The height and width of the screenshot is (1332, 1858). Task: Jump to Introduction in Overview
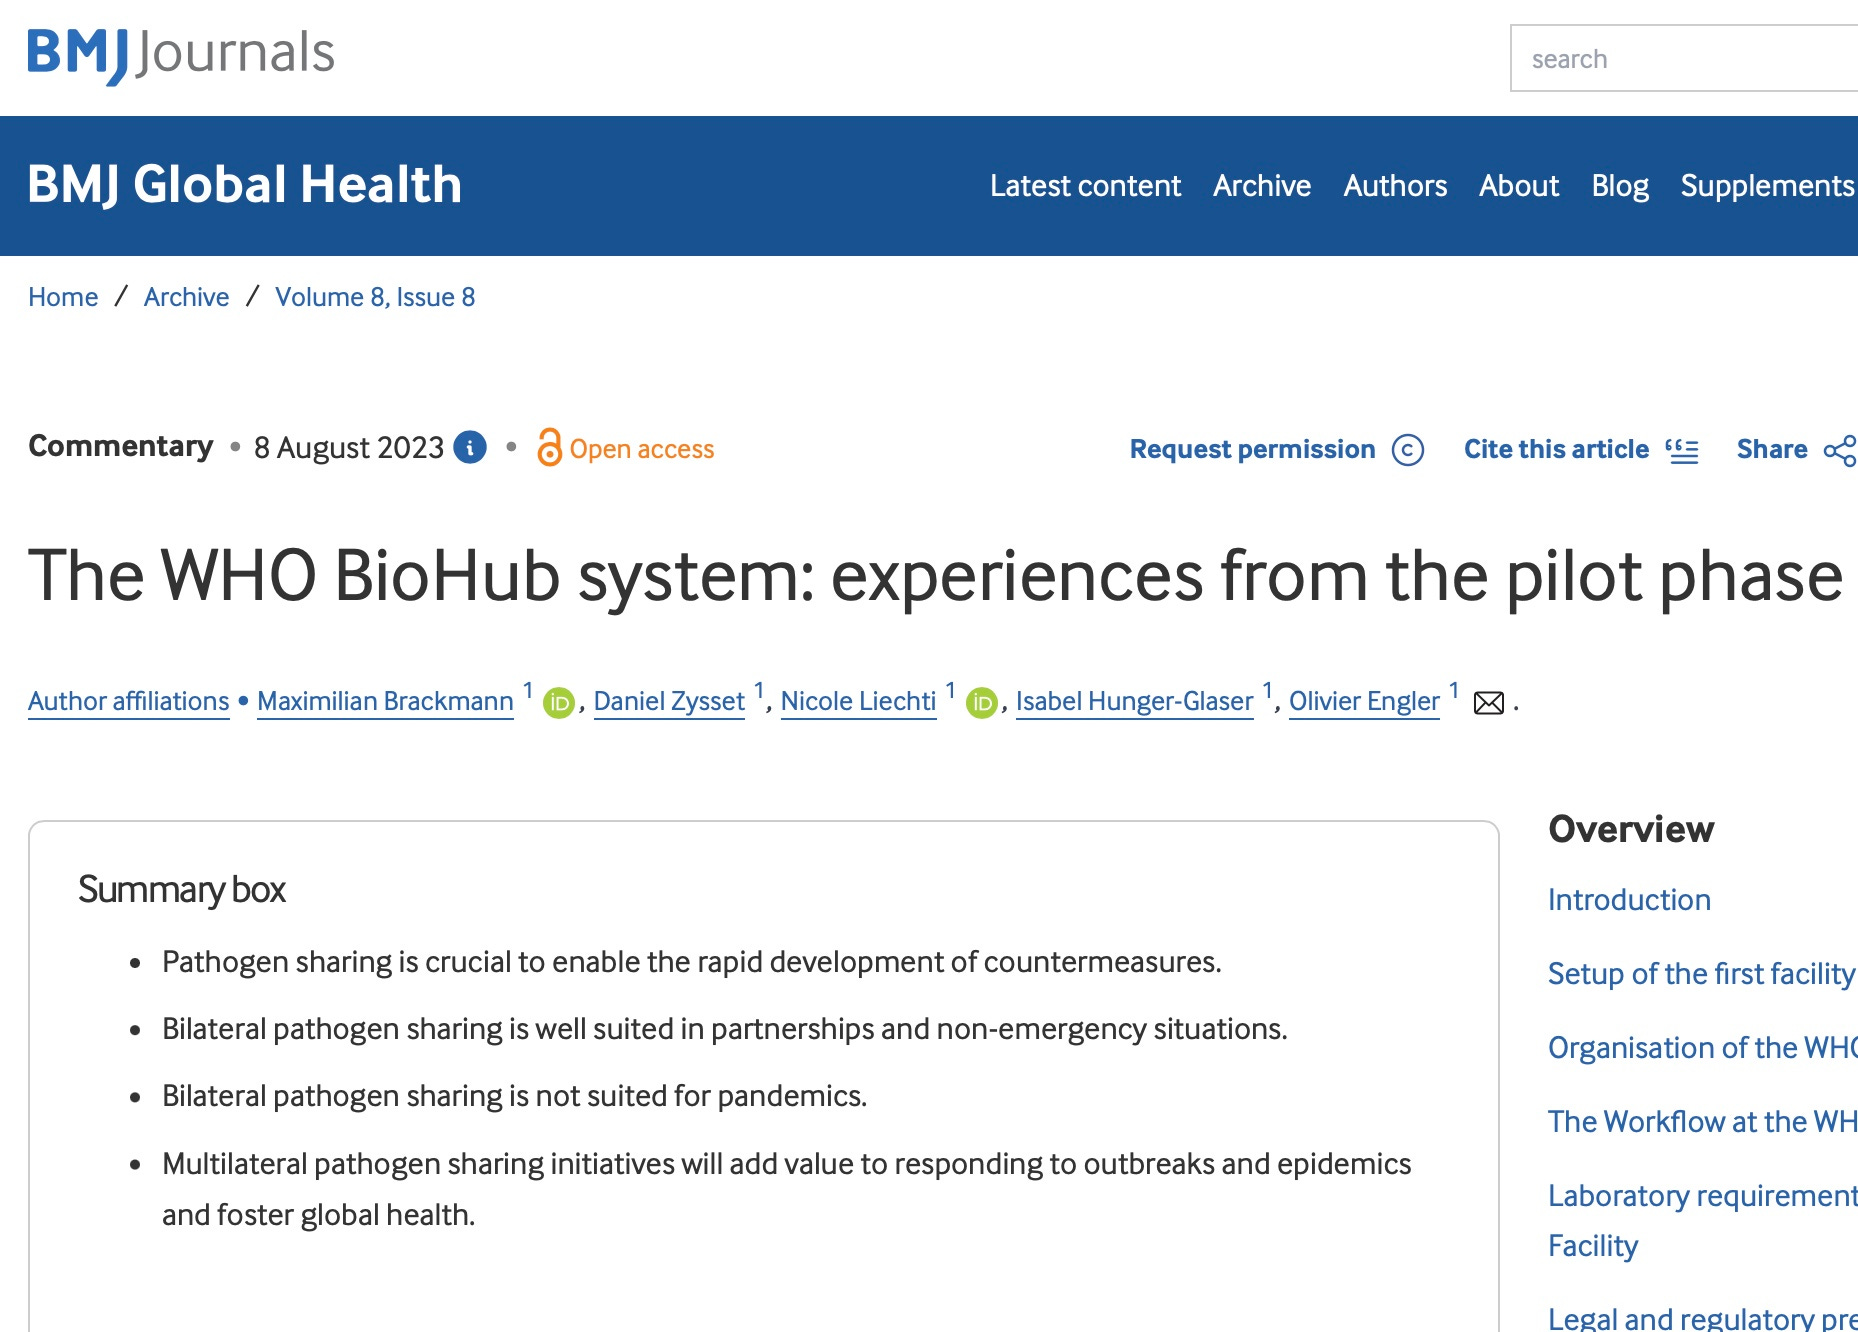tap(1629, 899)
